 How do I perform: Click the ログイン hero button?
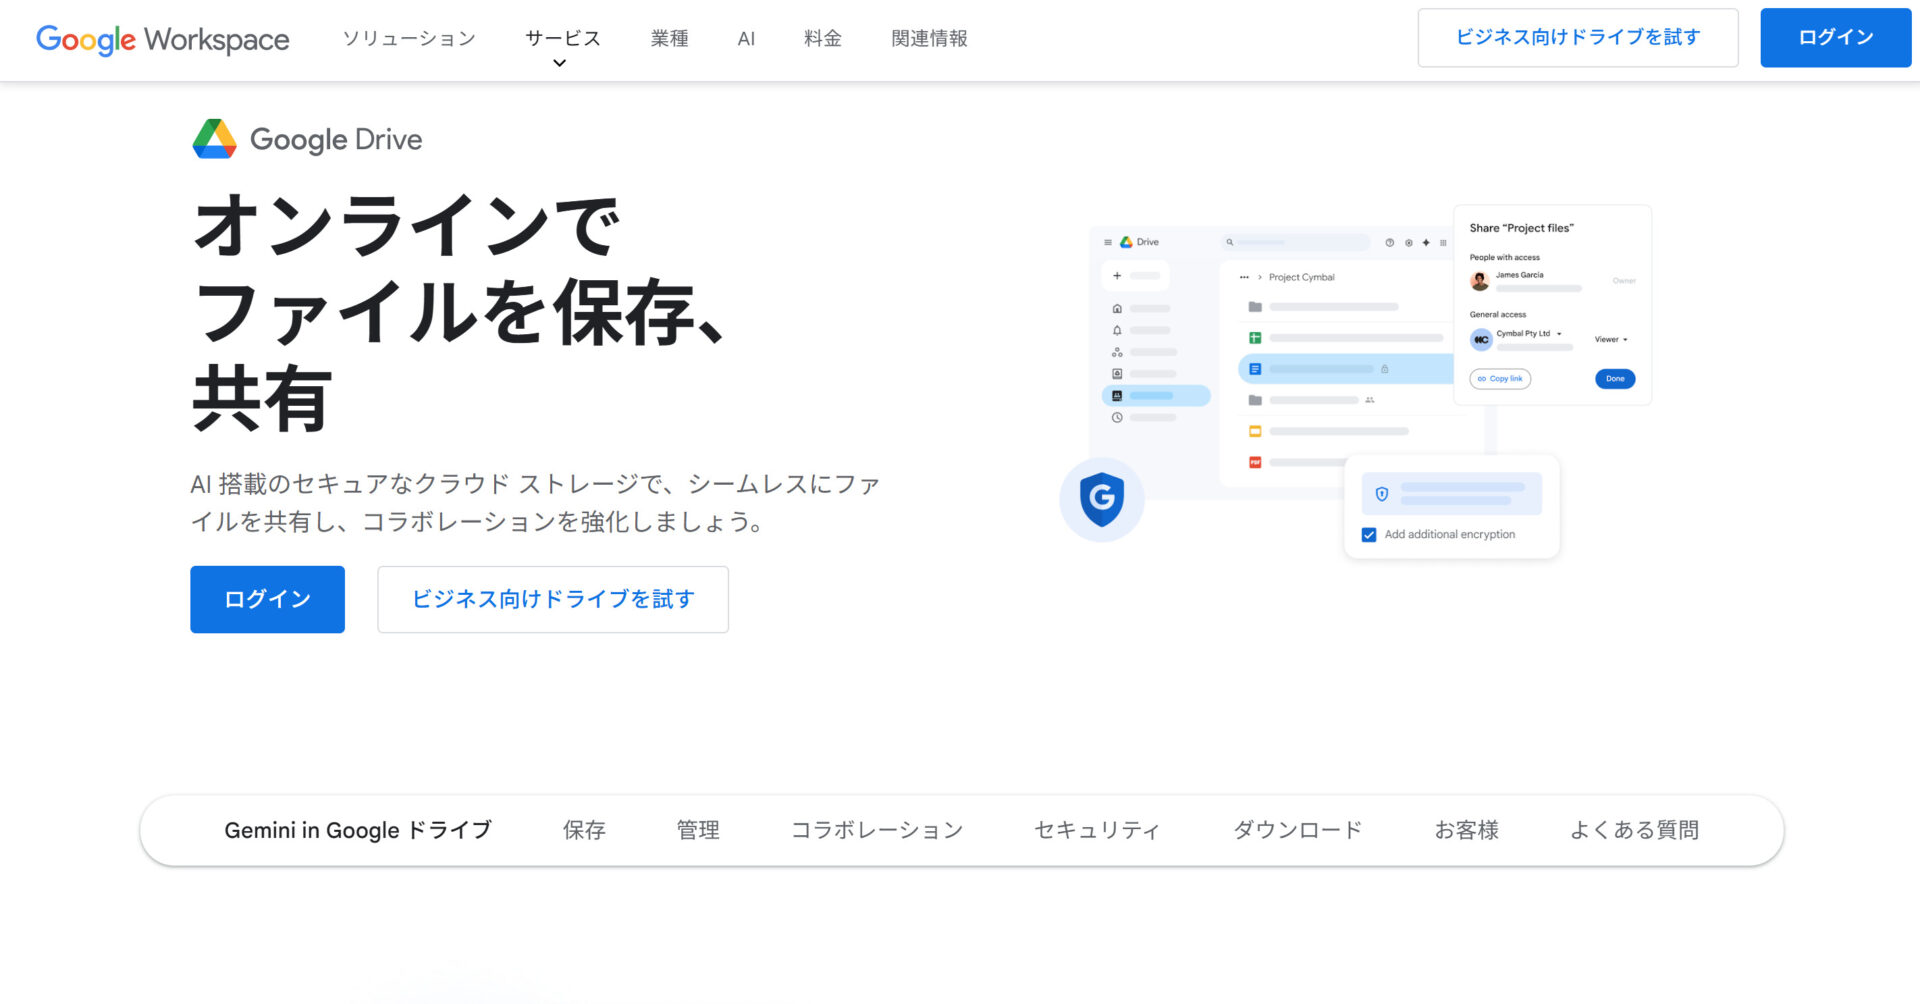click(266, 599)
